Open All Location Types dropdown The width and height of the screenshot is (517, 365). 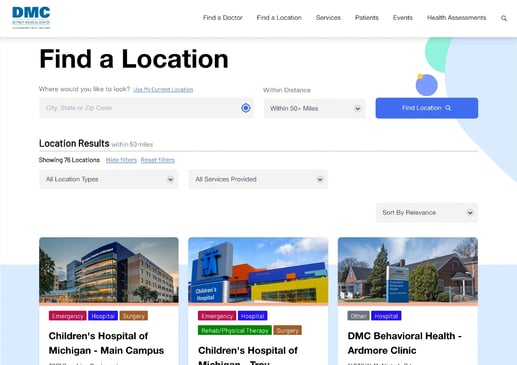tap(109, 179)
